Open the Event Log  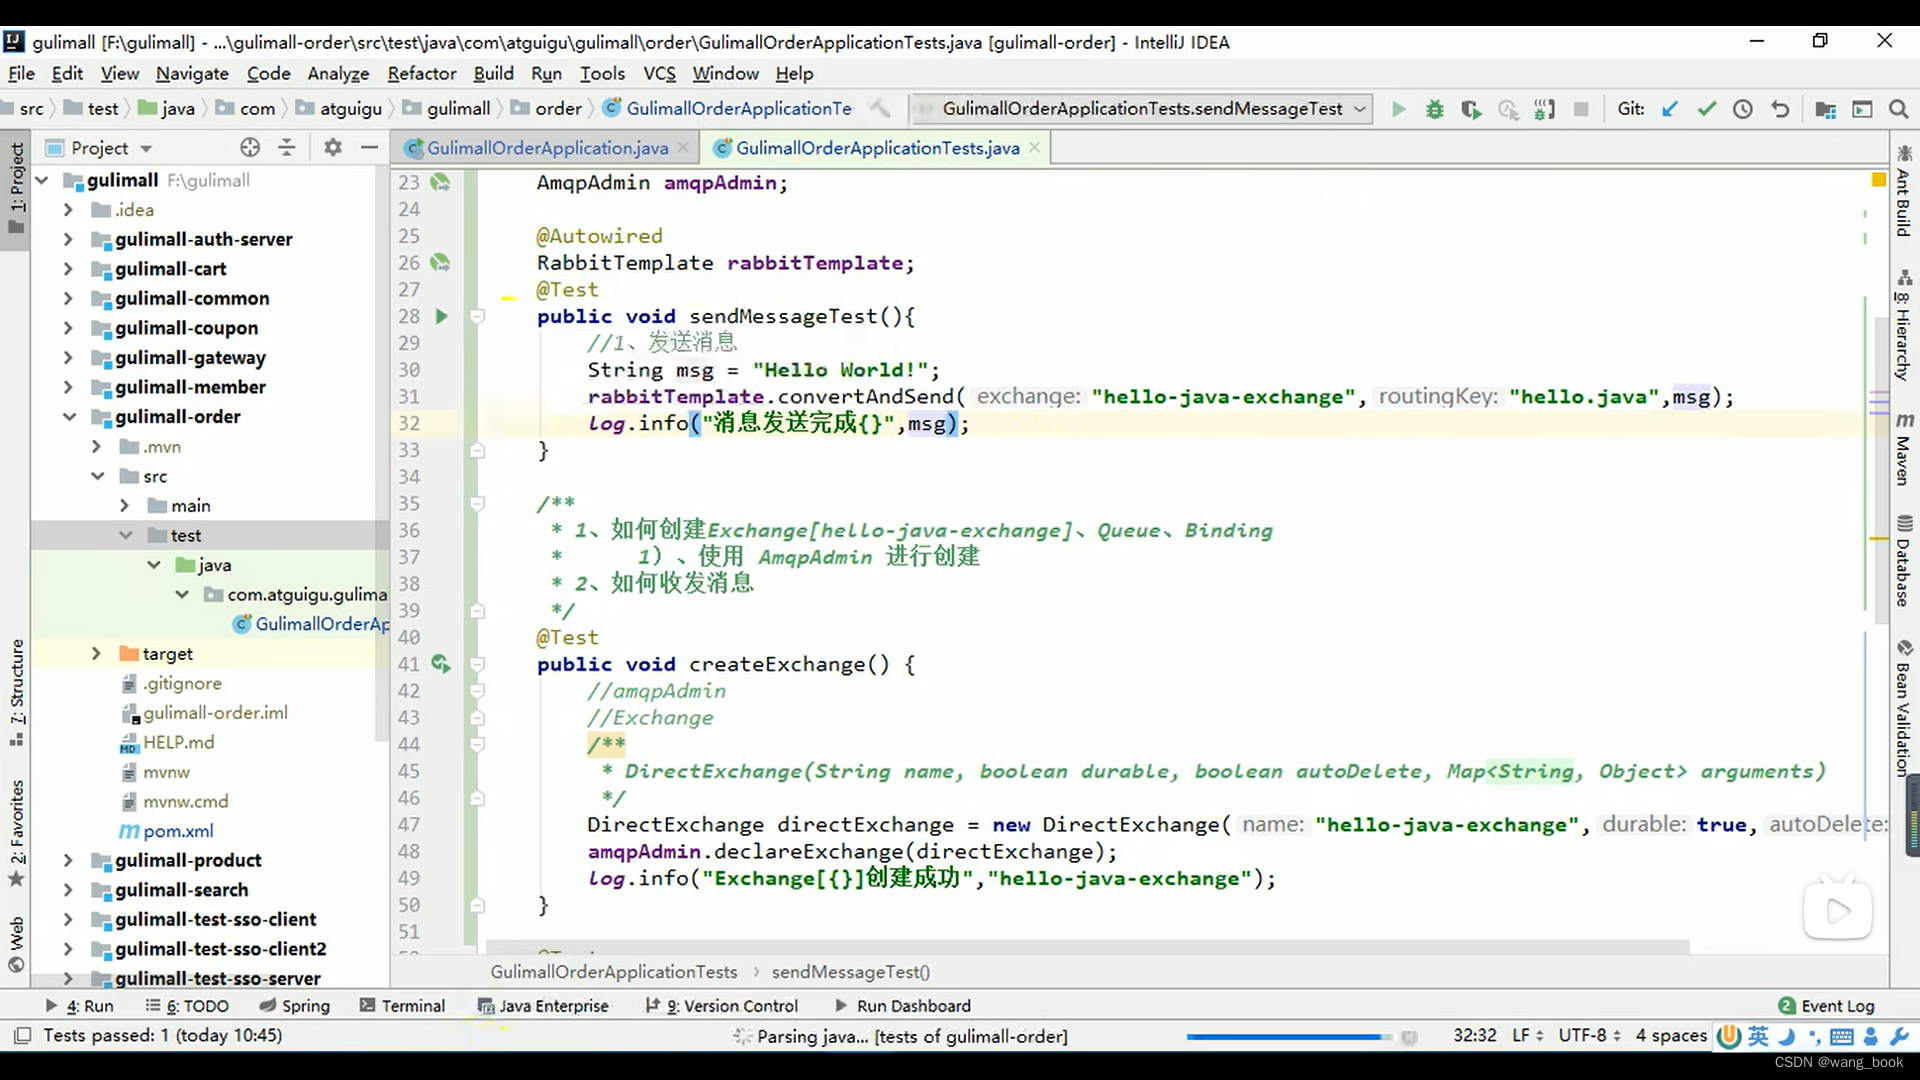pyautogui.click(x=1826, y=1005)
